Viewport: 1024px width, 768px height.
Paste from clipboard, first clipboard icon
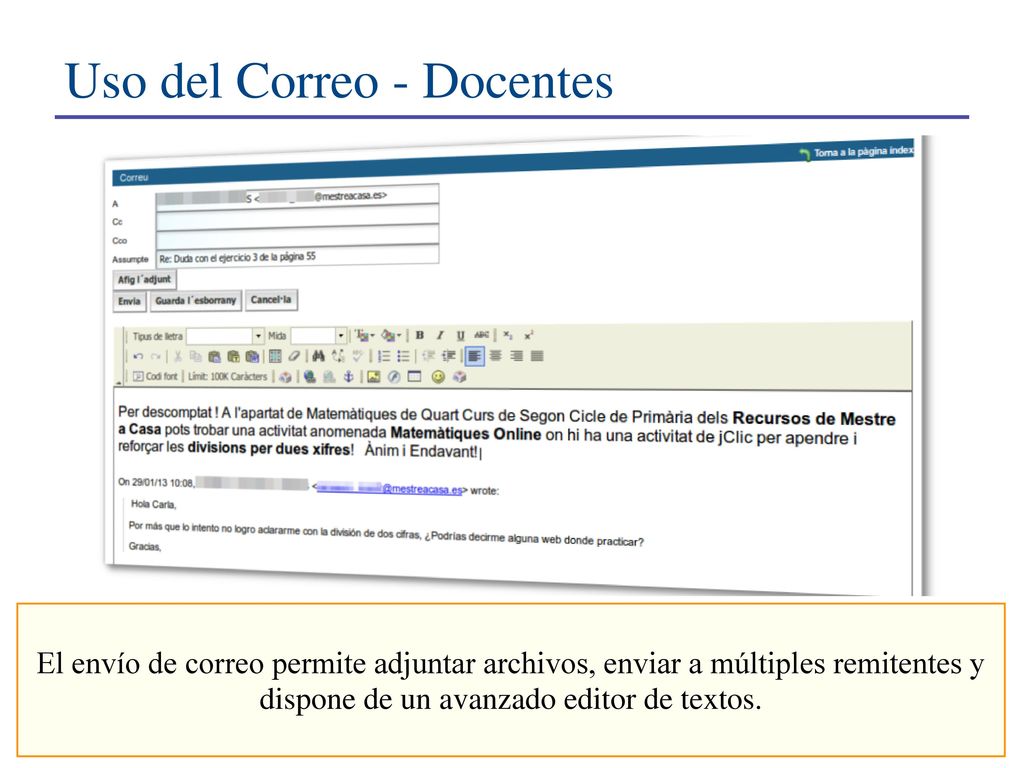tap(214, 357)
